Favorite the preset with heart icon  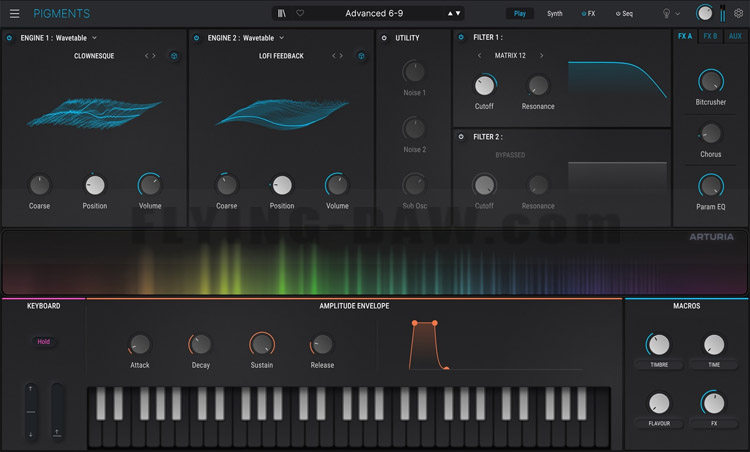[x=300, y=13]
